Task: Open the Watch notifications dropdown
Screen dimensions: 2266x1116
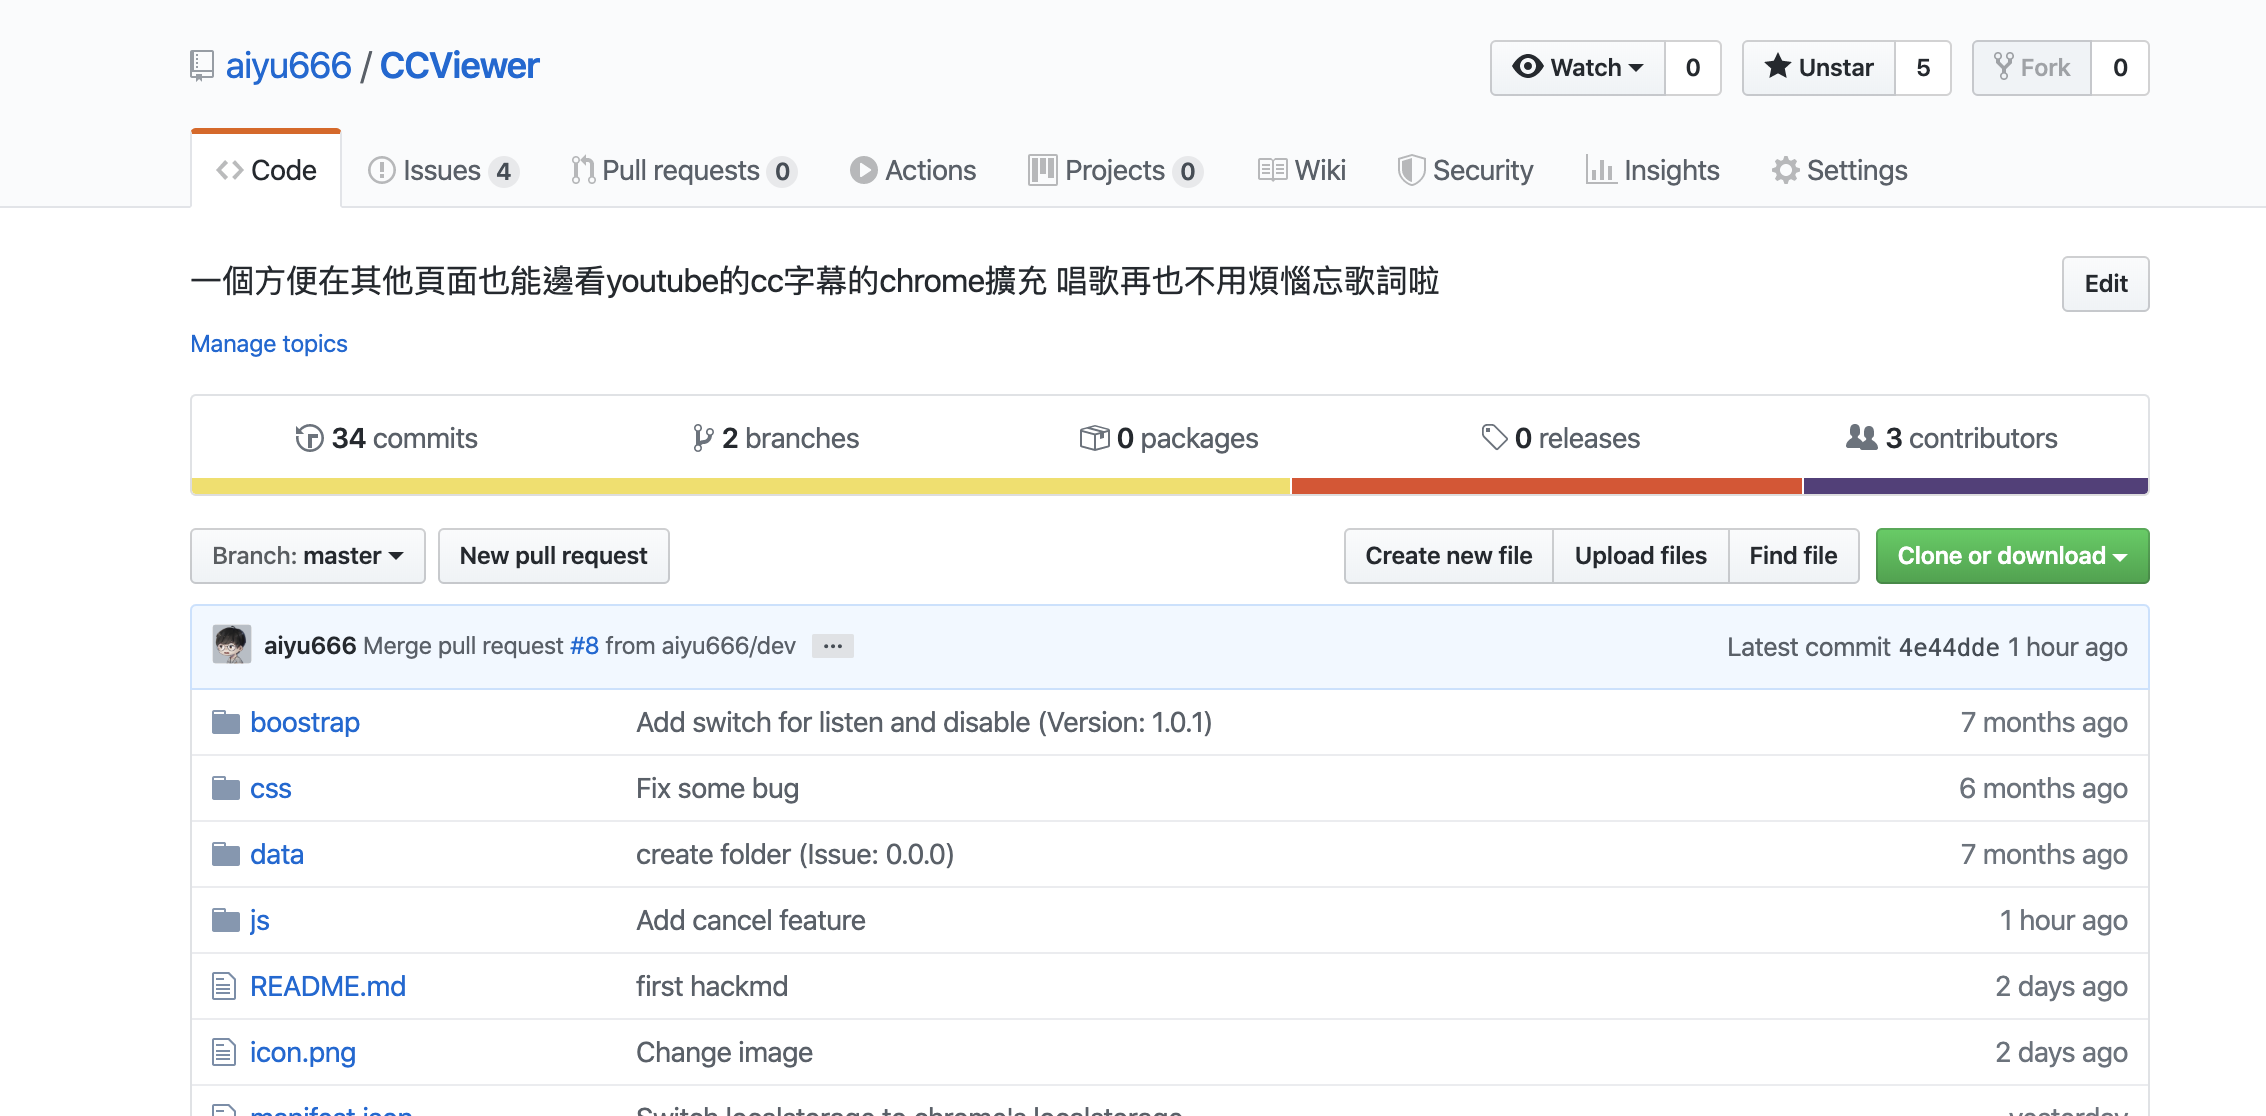Action: 1578,68
